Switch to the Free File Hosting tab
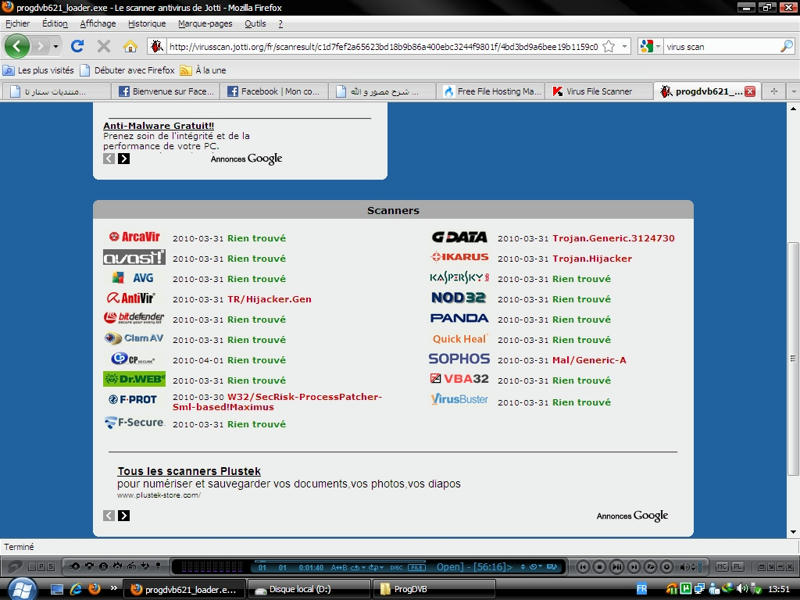Viewport: 800px width, 600px height. [x=492, y=91]
